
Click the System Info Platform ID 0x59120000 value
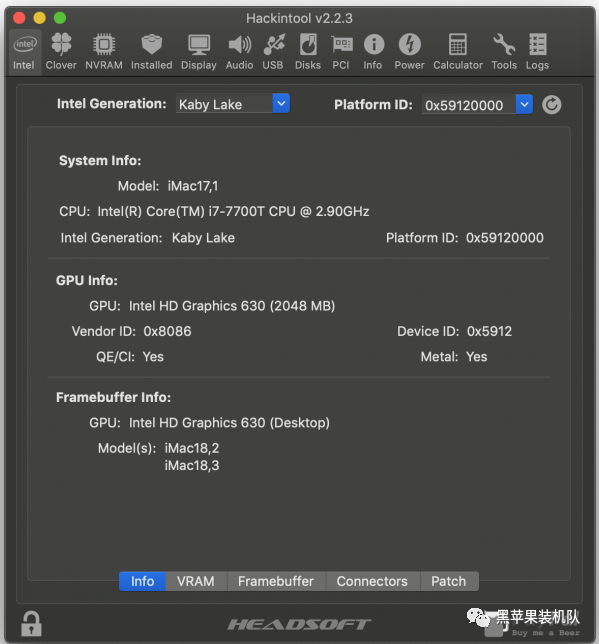505,238
